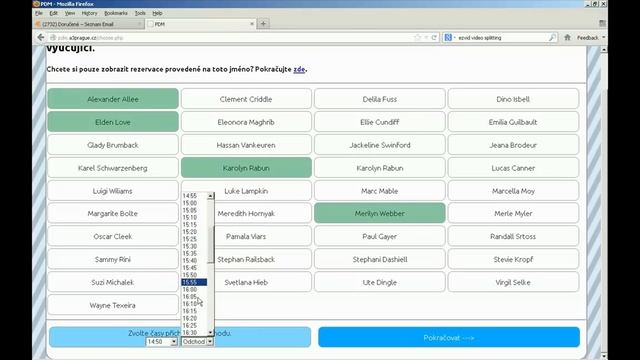Click the bookmark star icon in address bar

417,38
